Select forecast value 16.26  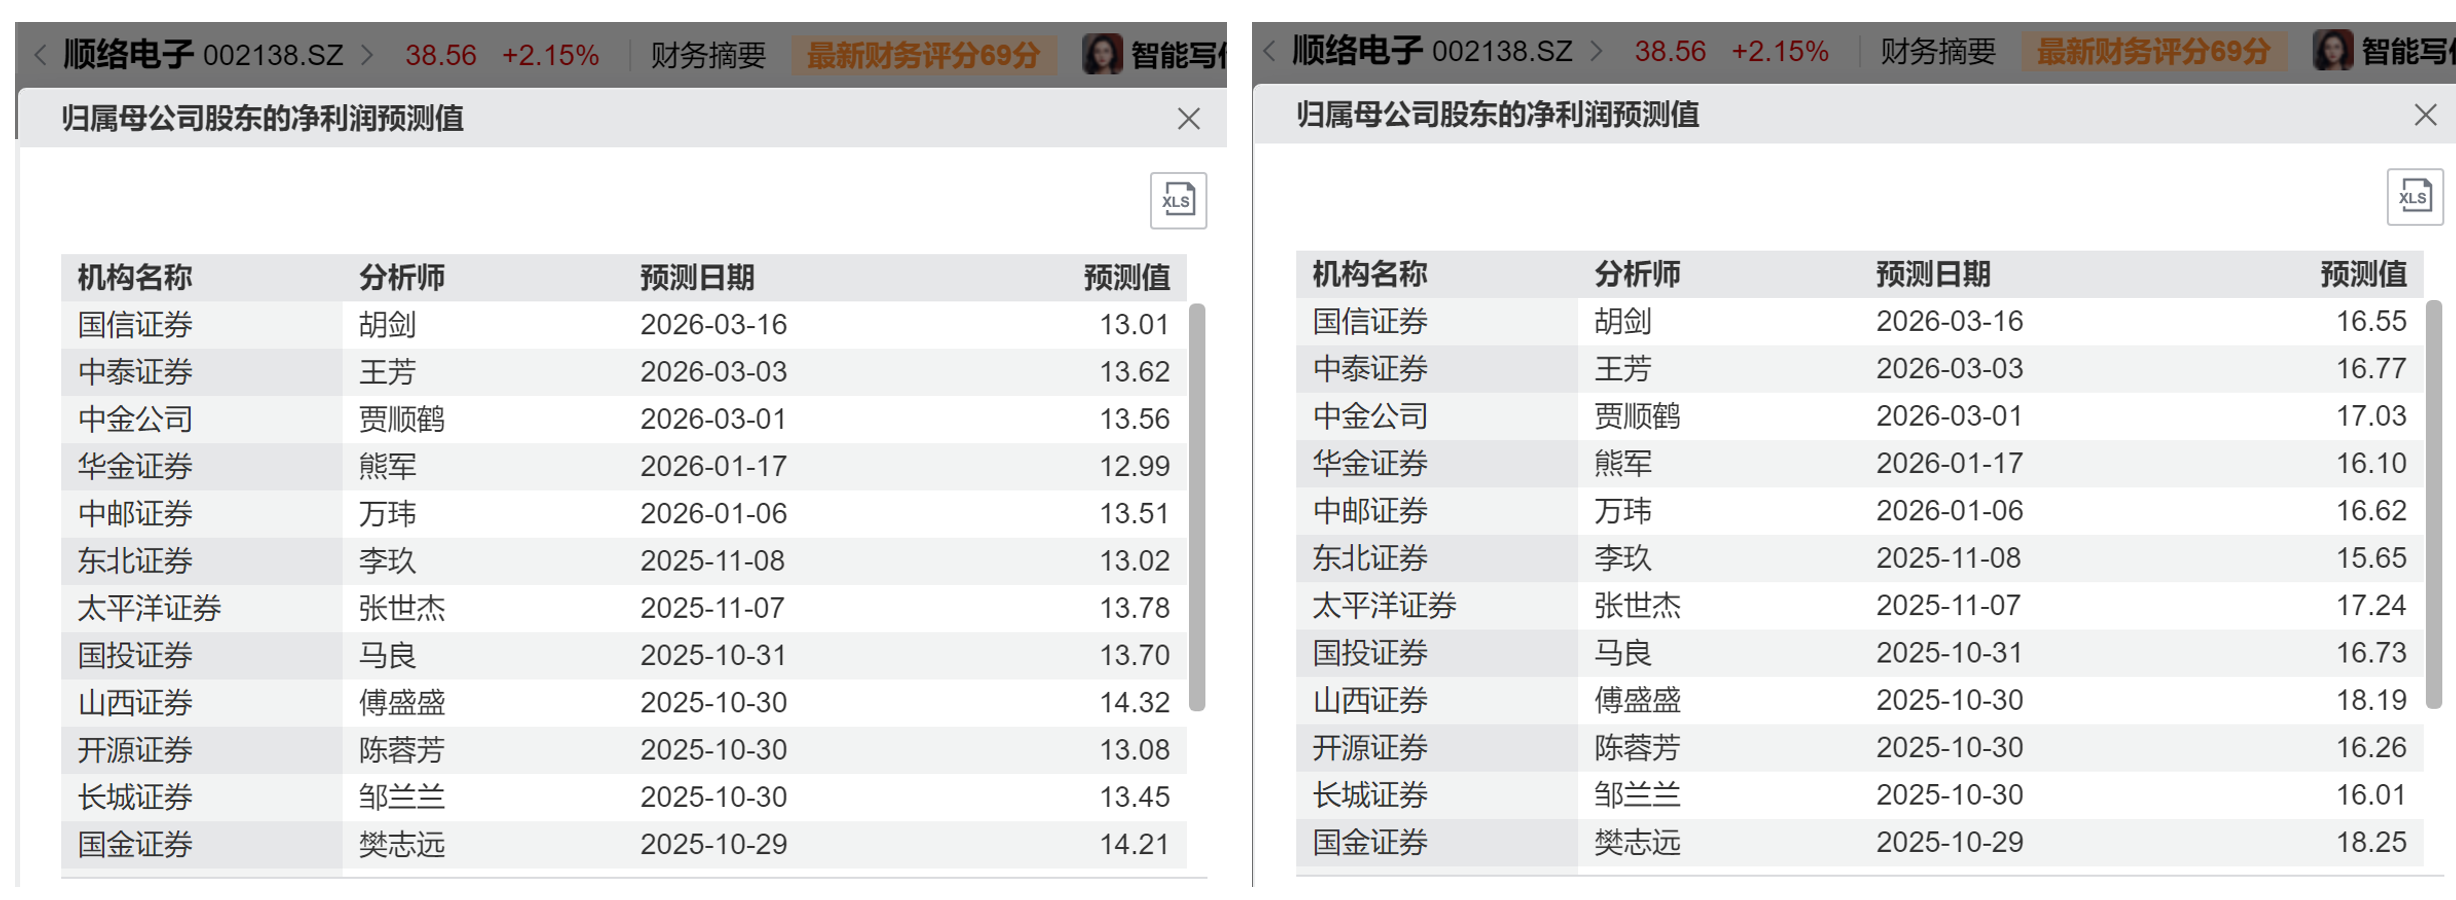(2371, 747)
